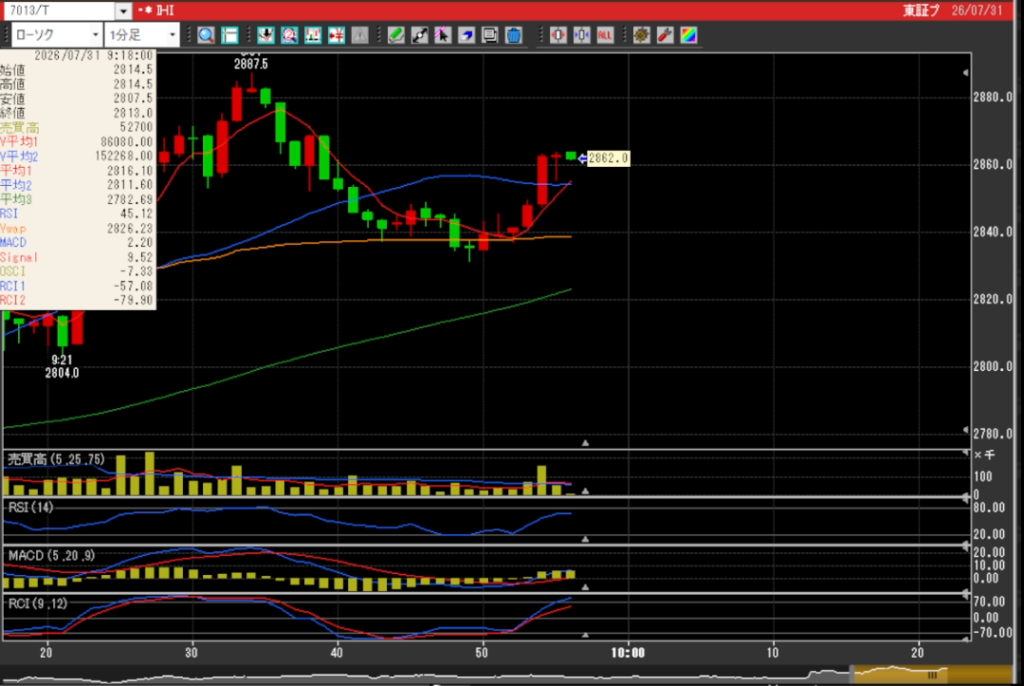This screenshot has width=1024, height=686.
Task: Click the magnifier zoom icon
Action: (x=206, y=35)
